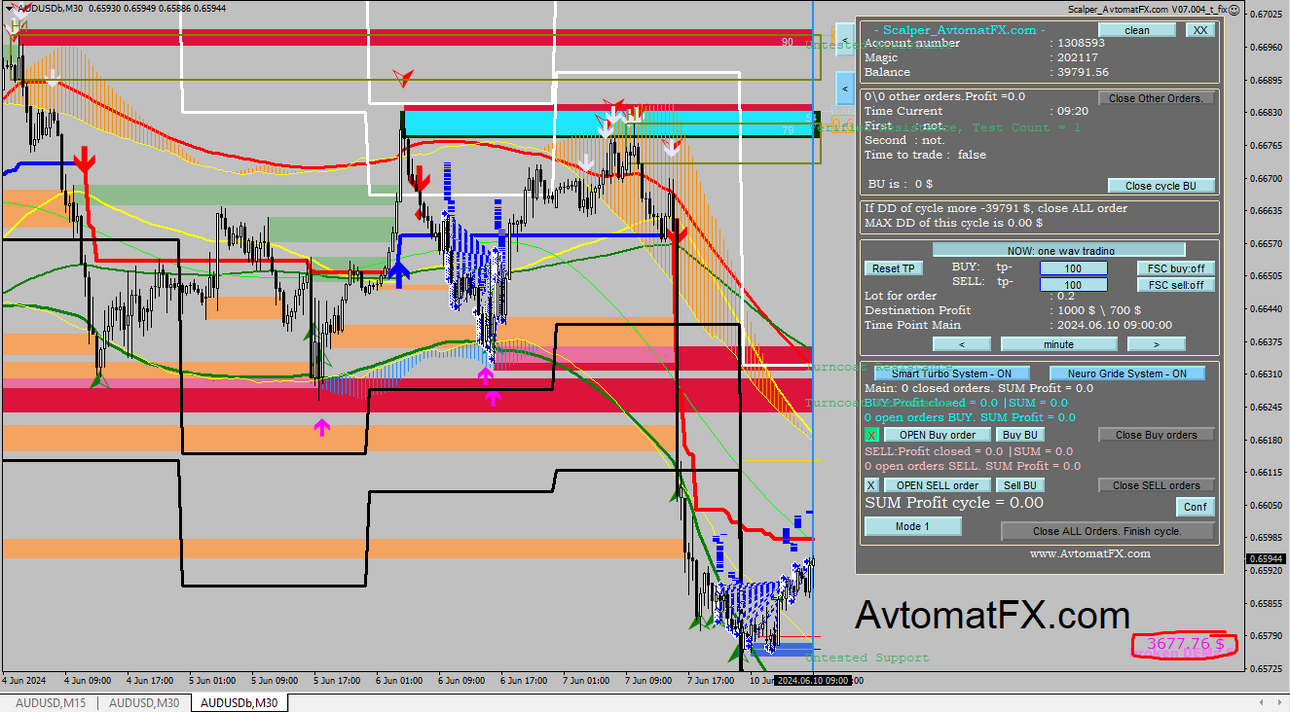This screenshot has height=712, width=1290.
Task: Click the Buy BU button
Action: click(1021, 435)
